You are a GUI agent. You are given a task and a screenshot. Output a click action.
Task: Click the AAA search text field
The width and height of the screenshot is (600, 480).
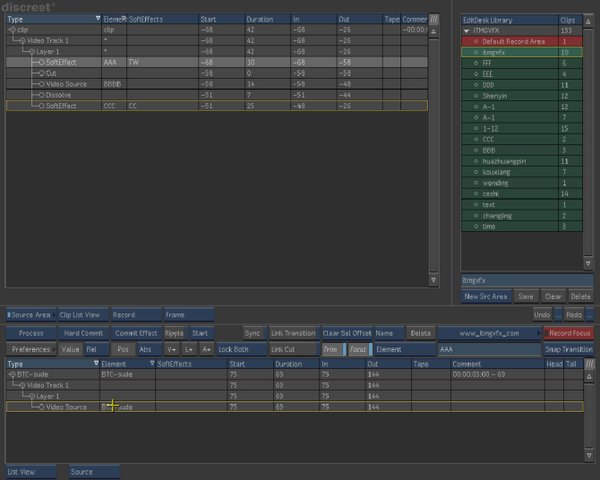coord(488,349)
